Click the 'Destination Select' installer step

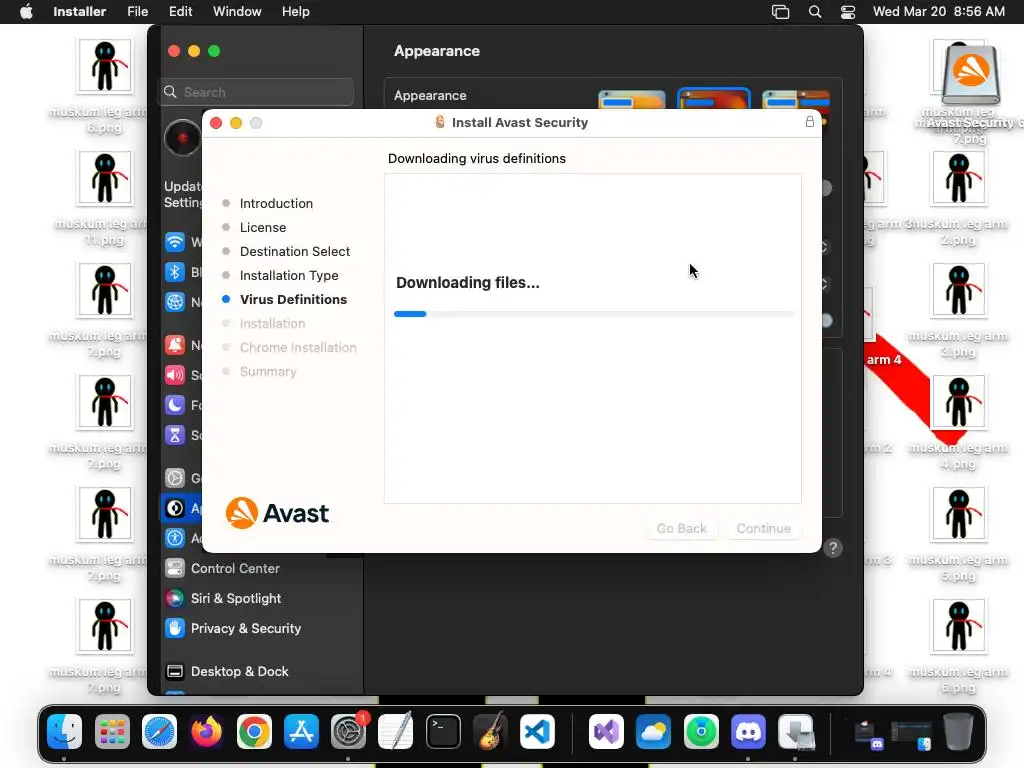point(295,251)
